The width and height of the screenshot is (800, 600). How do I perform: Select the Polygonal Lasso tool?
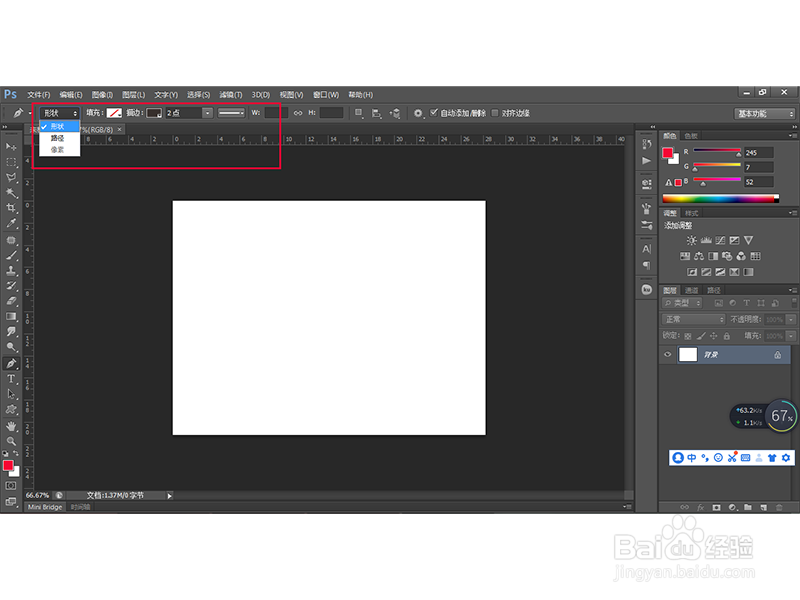pyautogui.click(x=11, y=178)
